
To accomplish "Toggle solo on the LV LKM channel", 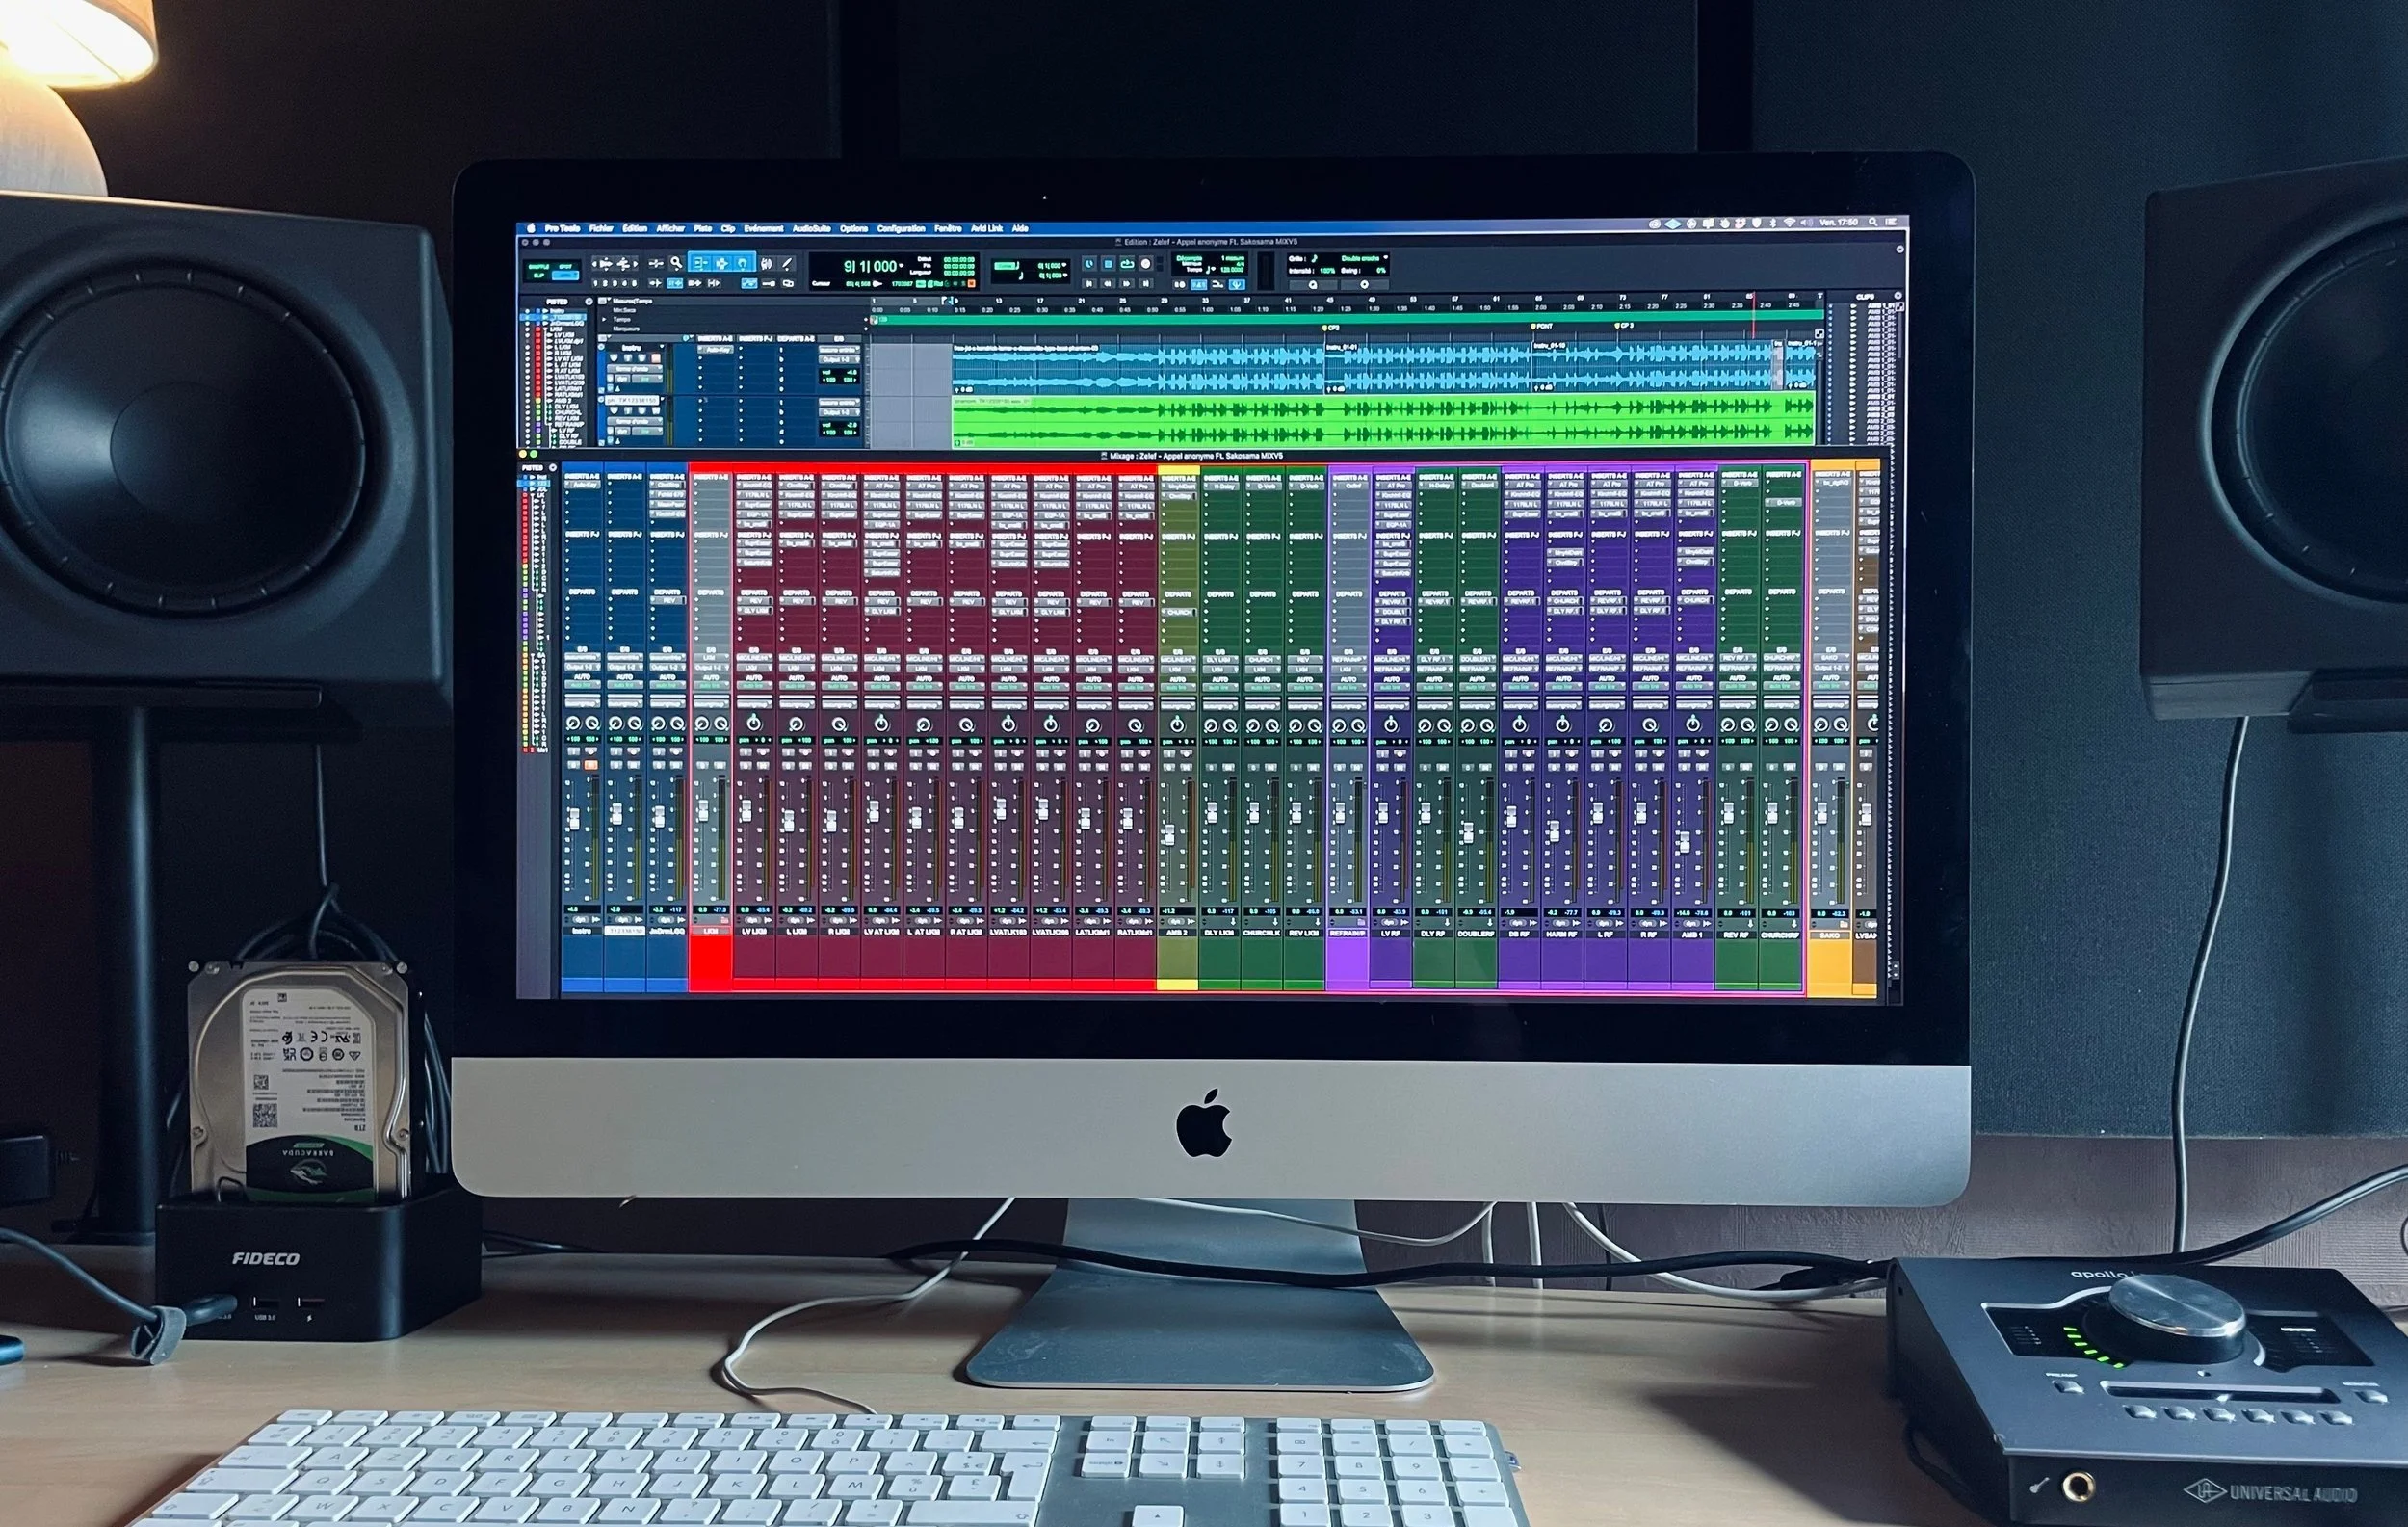I will pyautogui.click(x=746, y=766).
